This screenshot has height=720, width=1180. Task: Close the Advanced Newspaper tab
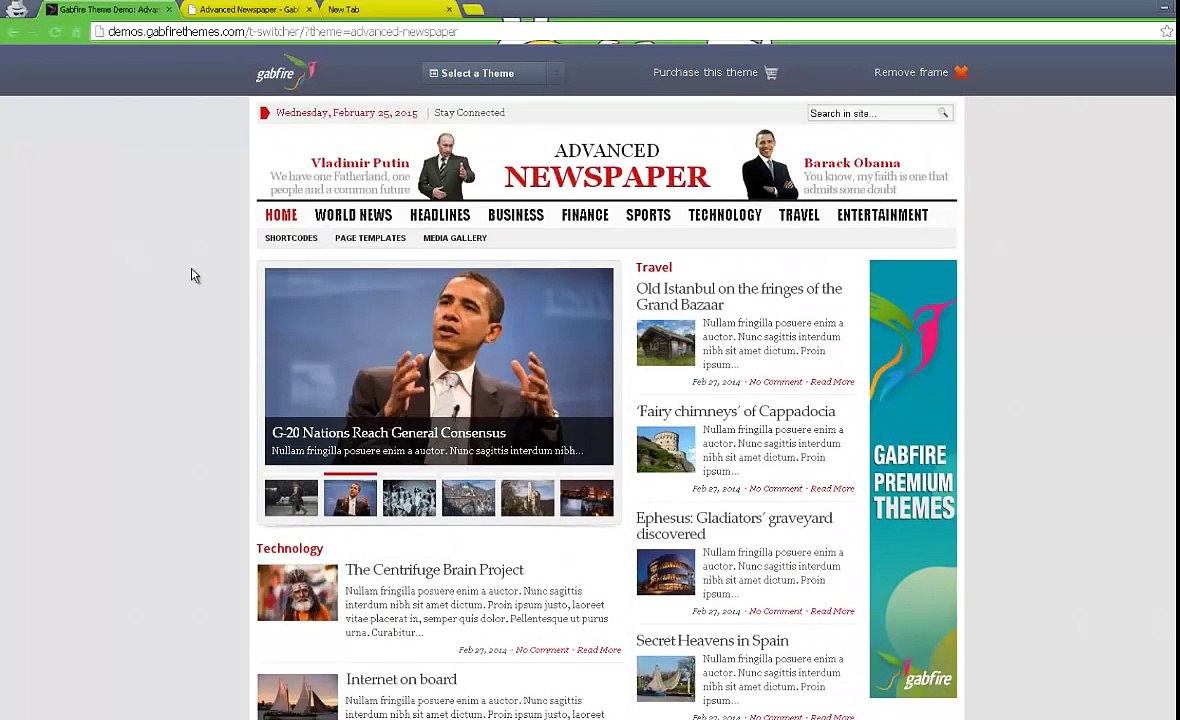click(309, 10)
